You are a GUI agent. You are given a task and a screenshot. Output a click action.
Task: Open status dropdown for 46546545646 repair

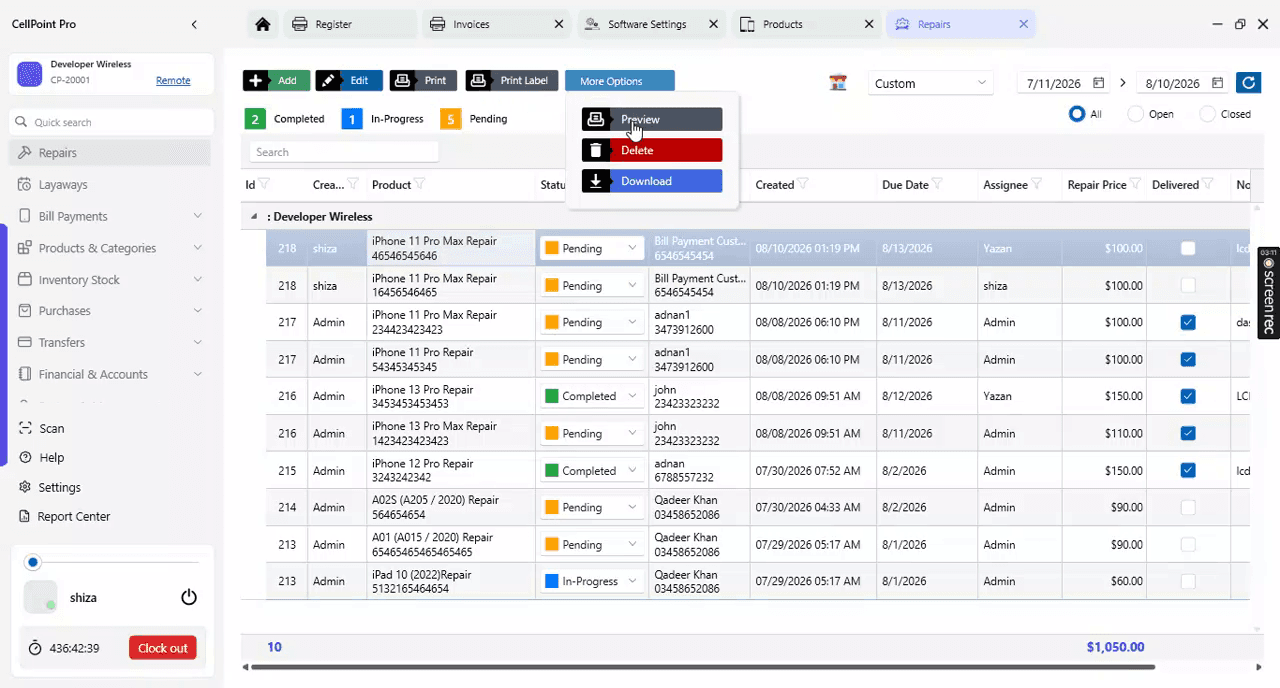[592, 248]
